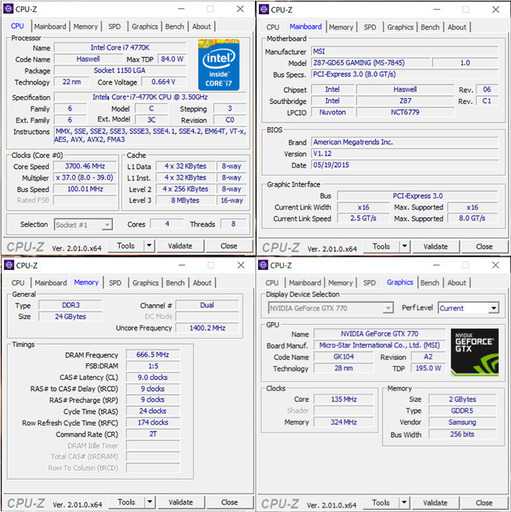Image resolution: width=511 pixels, height=512 pixels.
Task: Switch to Mainboard tab in the CPU tab window
Action: tap(50, 26)
